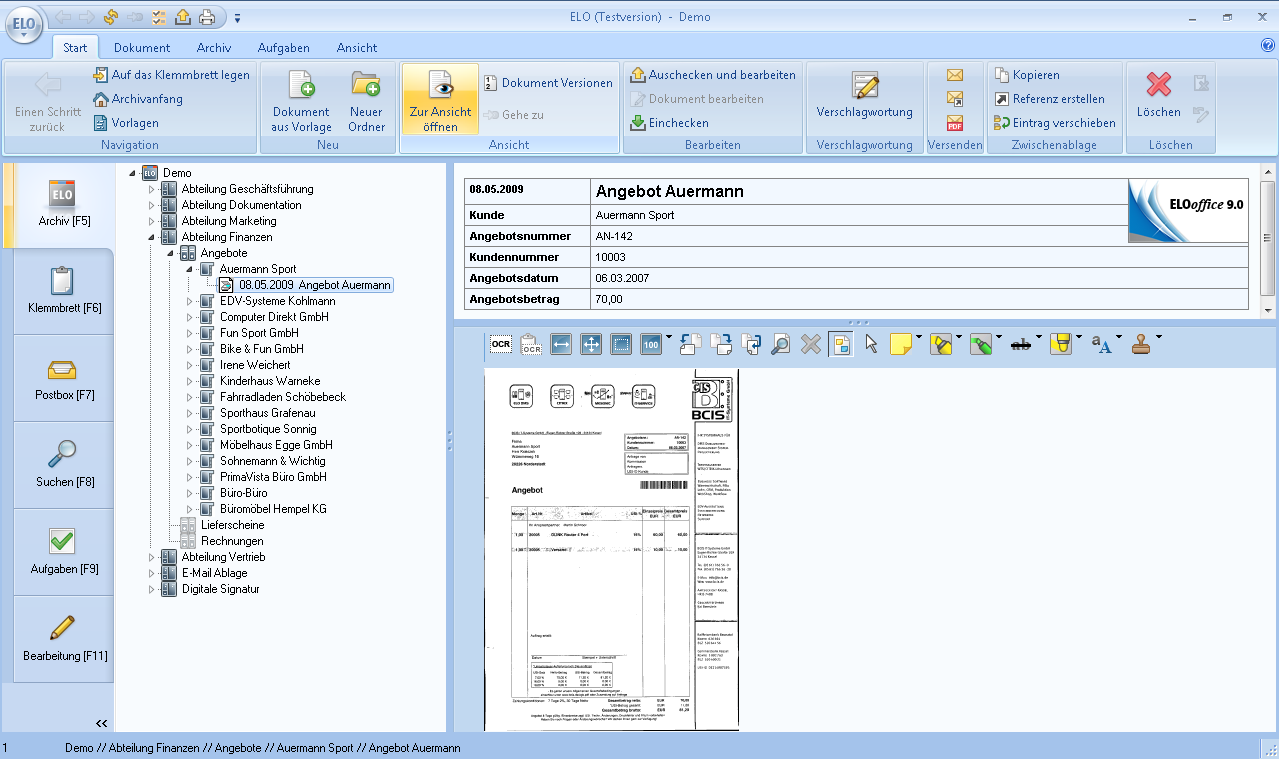Choose the stamp annotation tool

coord(1141,344)
